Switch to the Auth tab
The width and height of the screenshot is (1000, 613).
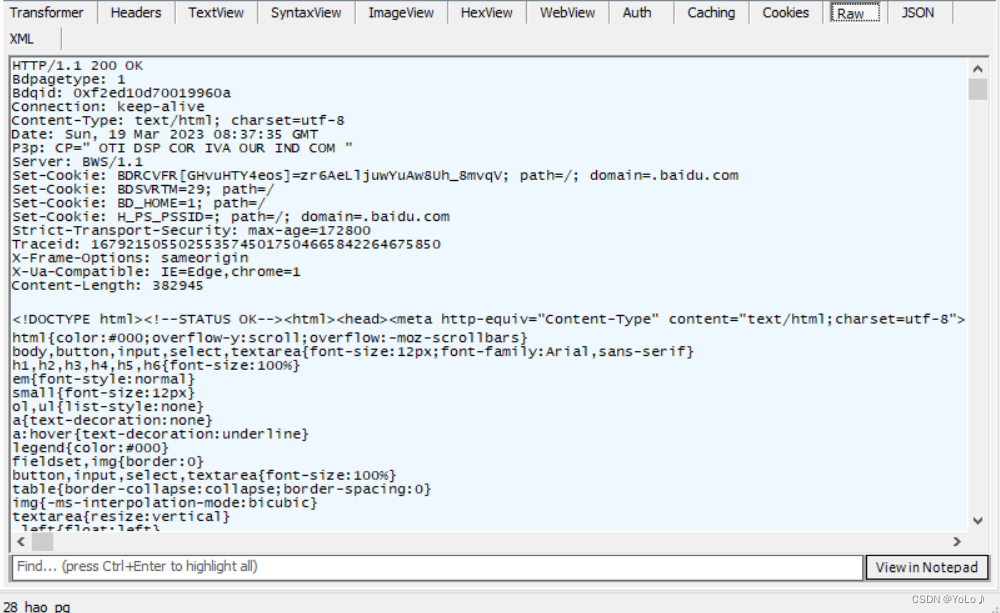(637, 13)
